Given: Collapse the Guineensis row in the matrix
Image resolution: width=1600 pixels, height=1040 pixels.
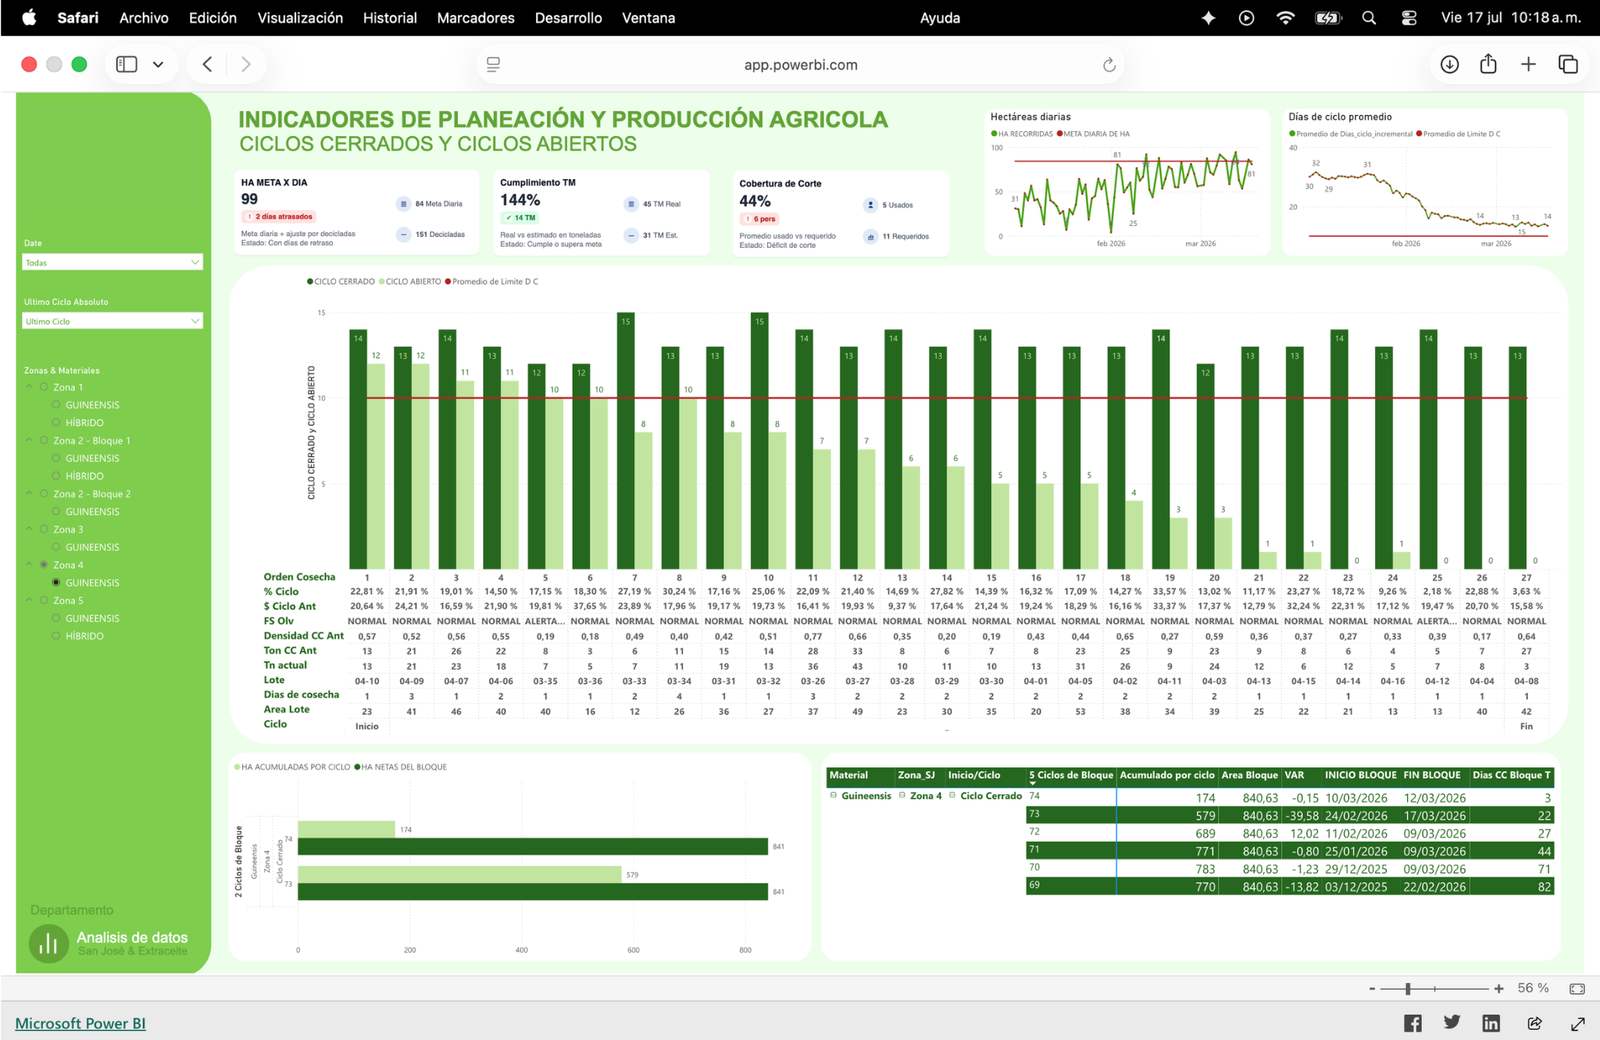Looking at the screenshot, I should coord(833,796).
